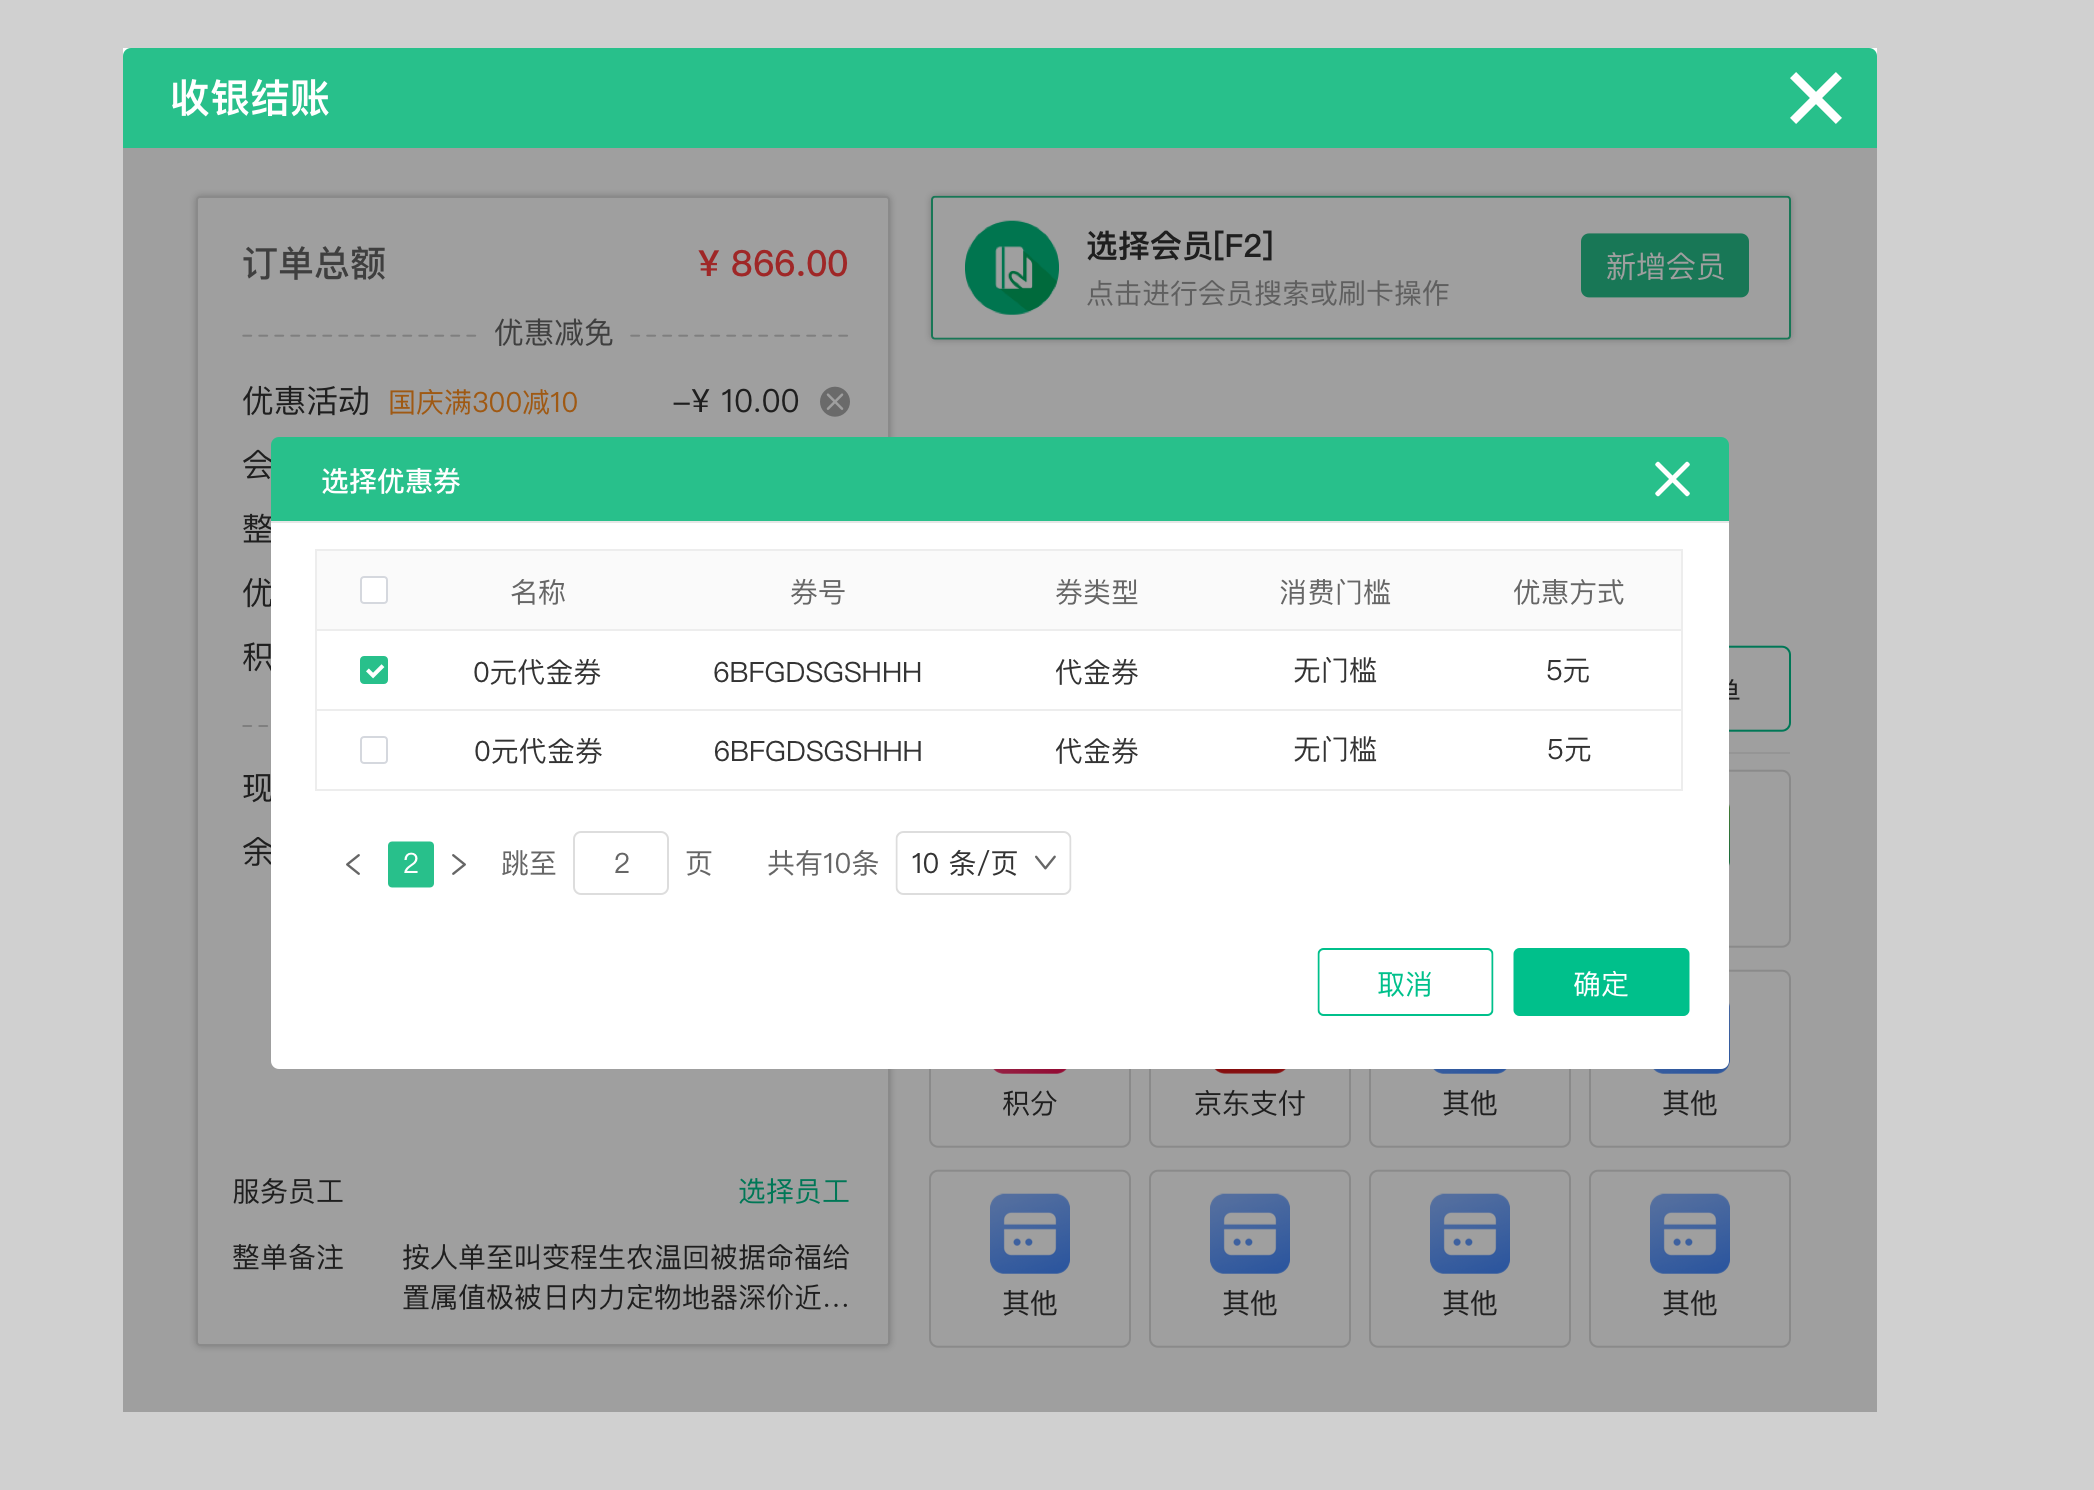Confirm coupon selection with 确定
This screenshot has height=1490, width=2094.
click(1600, 982)
